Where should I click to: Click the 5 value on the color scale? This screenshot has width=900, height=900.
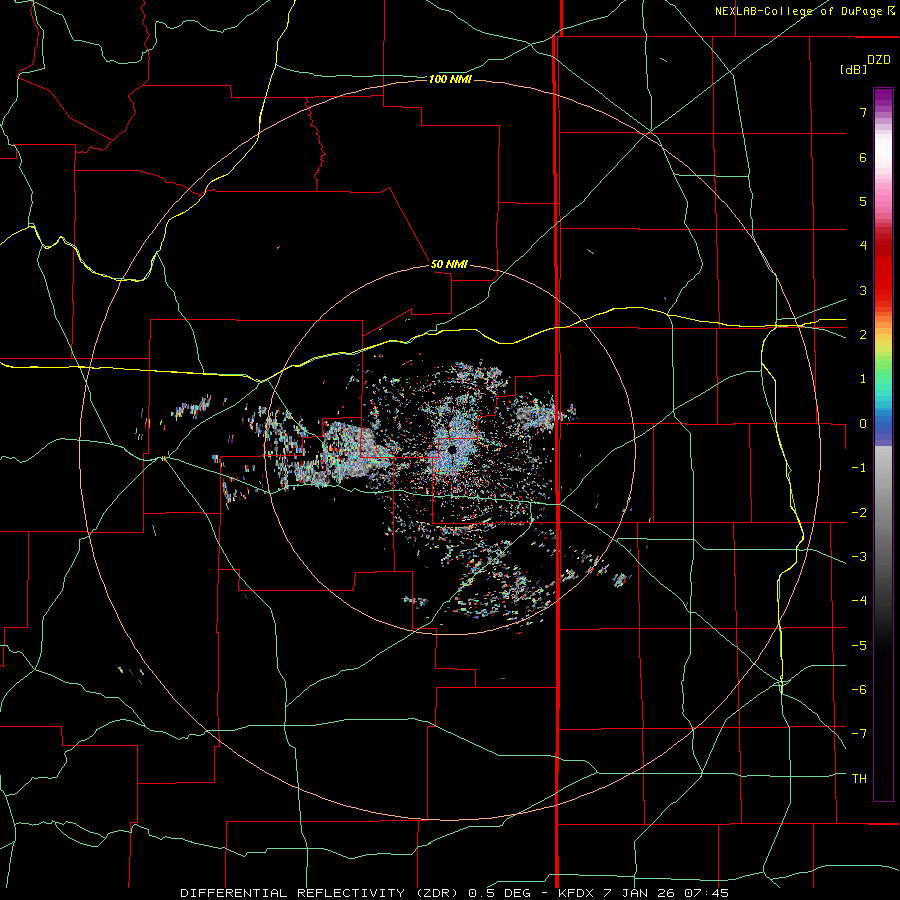coord(863,201)
